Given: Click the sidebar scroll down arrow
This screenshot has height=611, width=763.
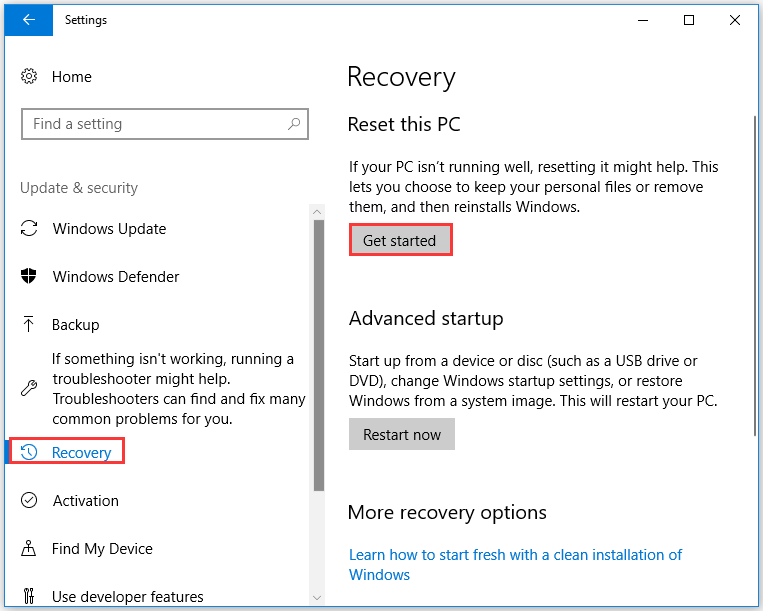Looking at the screenshot, I should coord(317,597).
